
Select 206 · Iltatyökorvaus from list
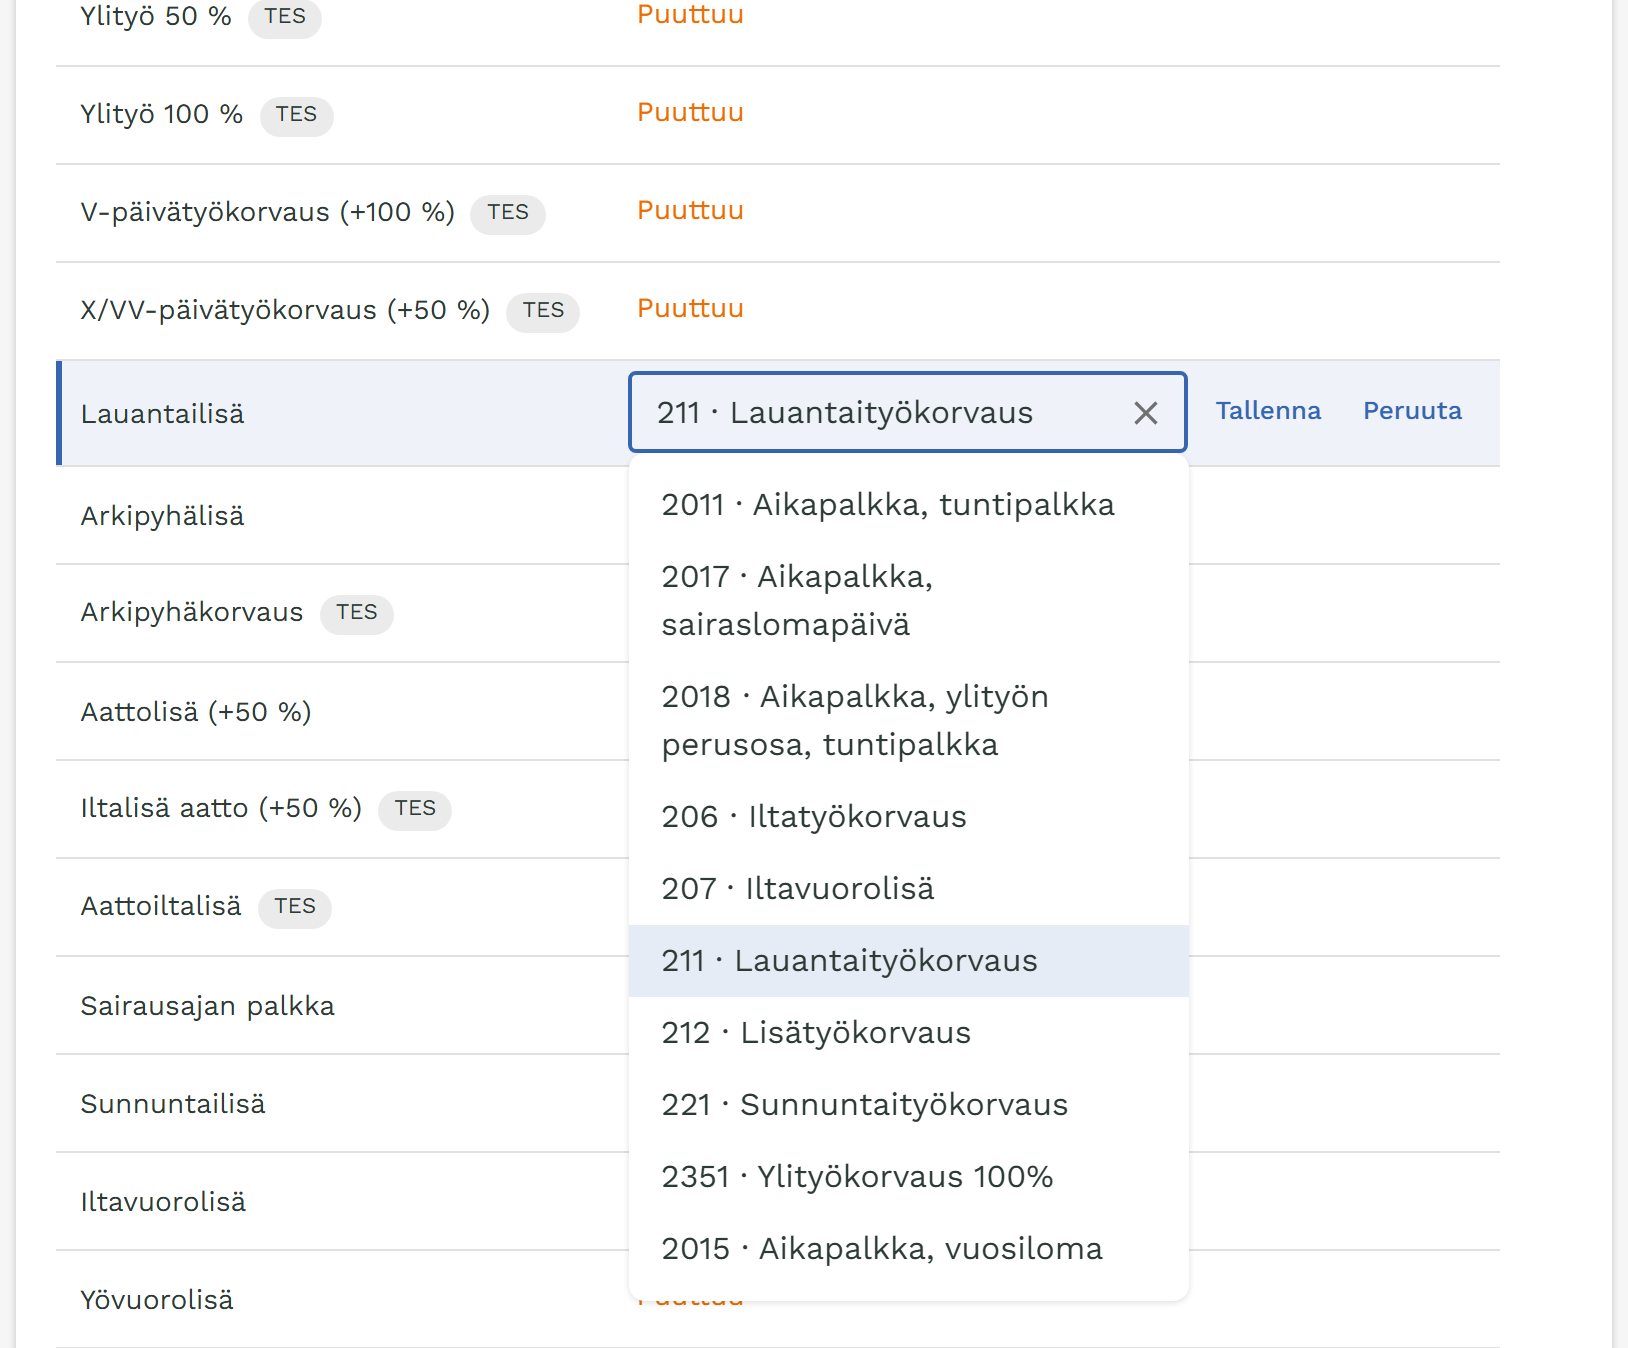tap(908, 817)
